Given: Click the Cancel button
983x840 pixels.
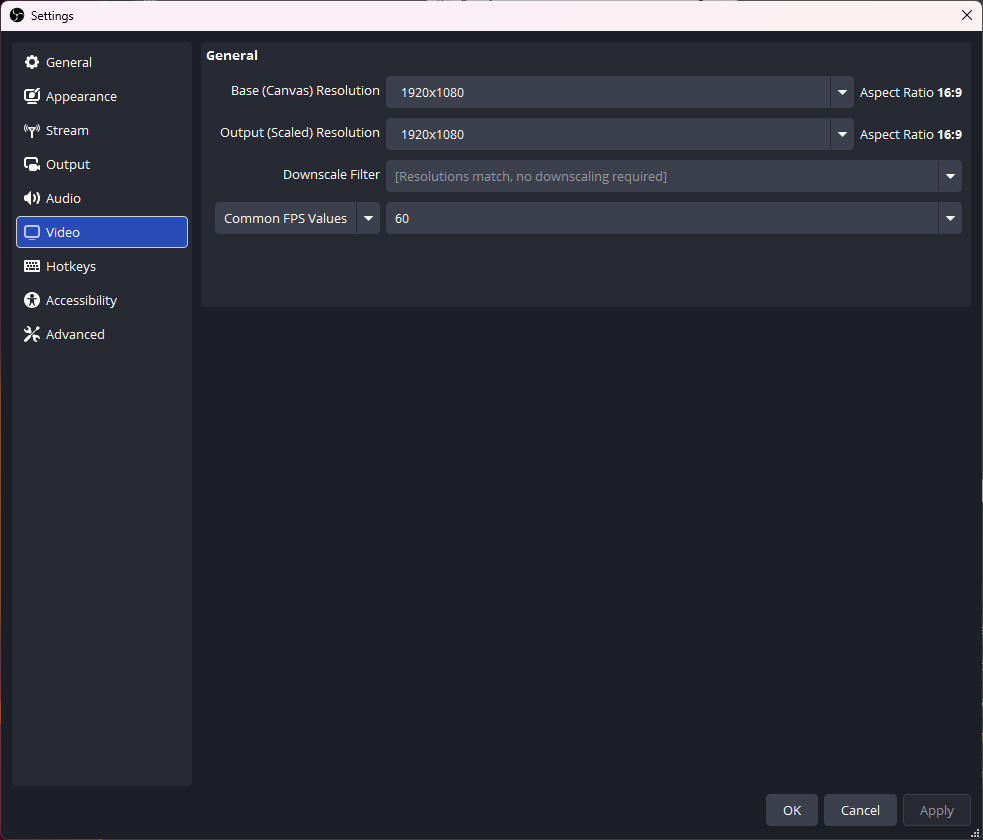Looking at the screenshot, I should 859,810.
